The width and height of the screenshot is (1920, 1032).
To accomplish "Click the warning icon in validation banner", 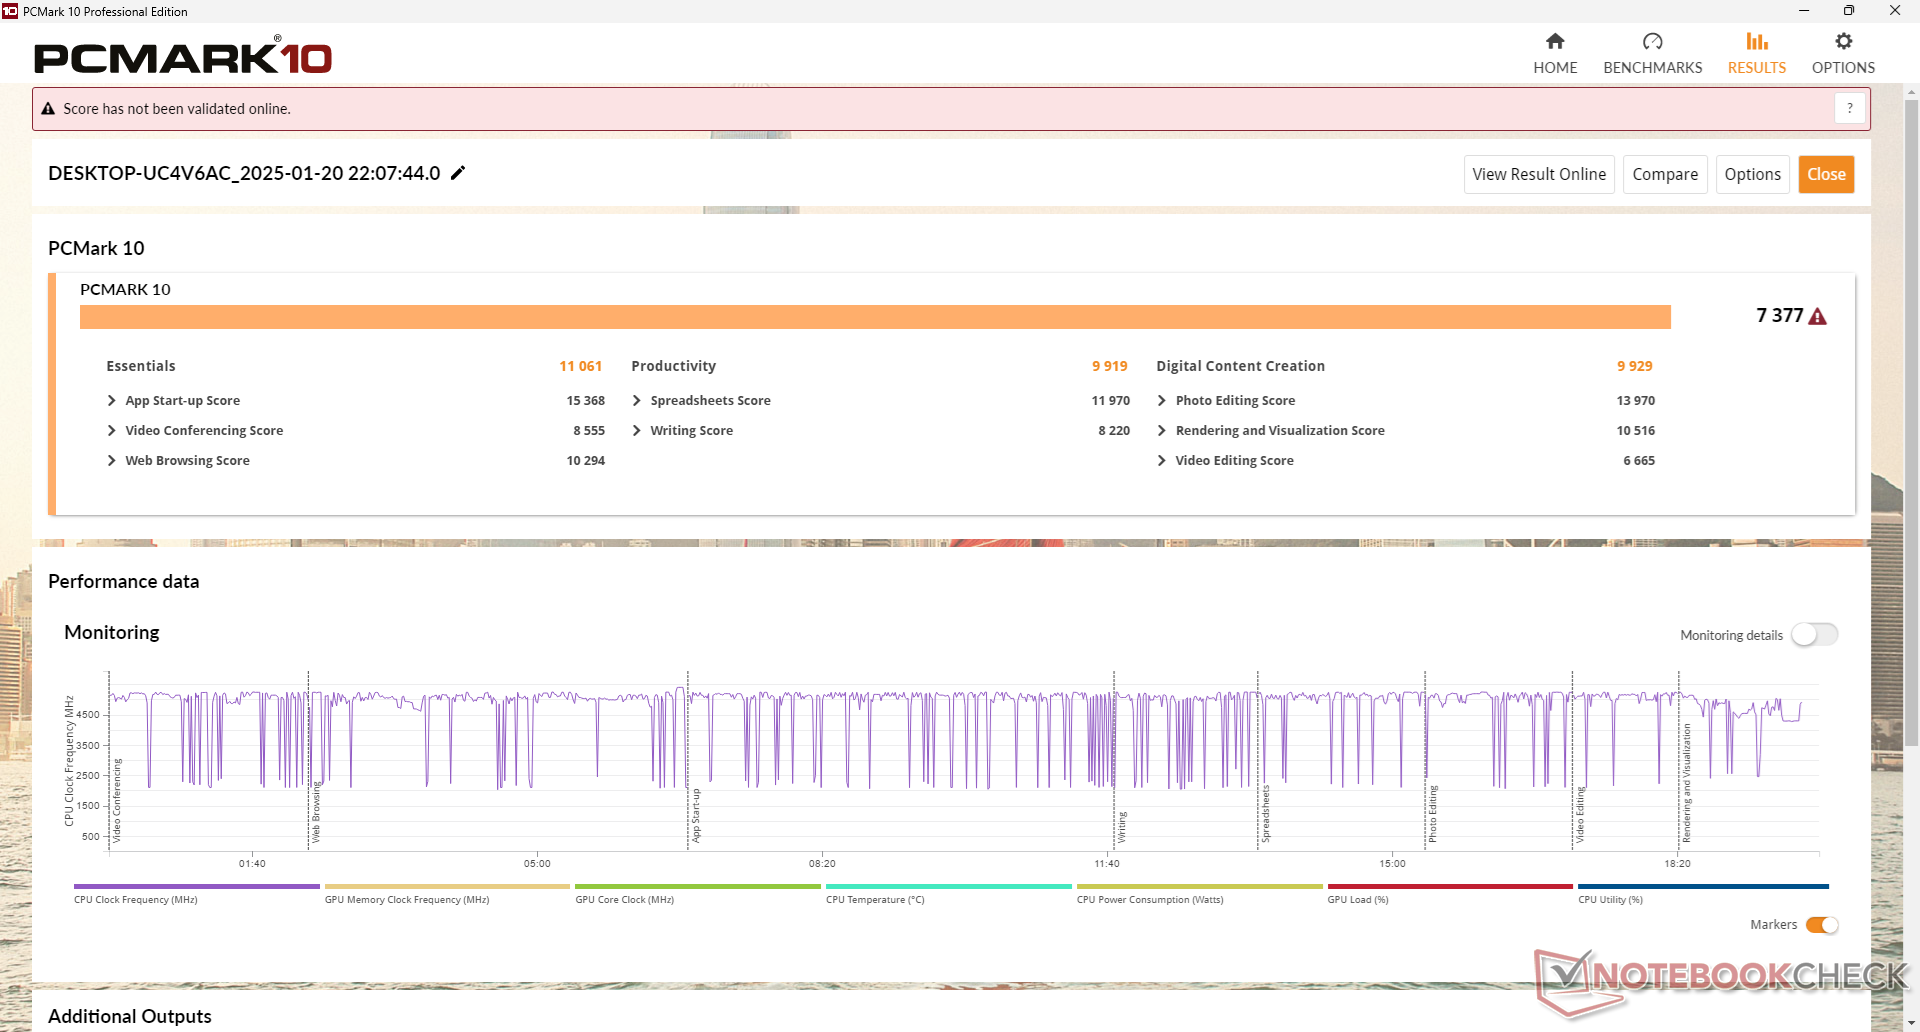I will click(48, 108).
